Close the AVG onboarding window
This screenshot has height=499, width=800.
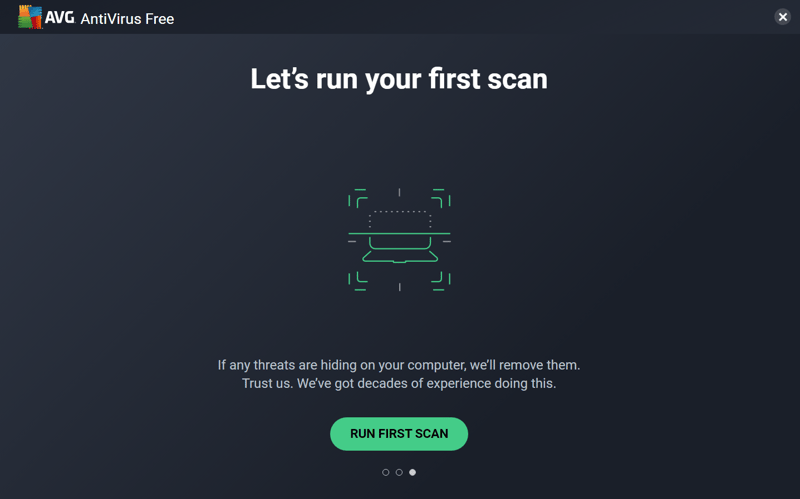tap(783, 17)
